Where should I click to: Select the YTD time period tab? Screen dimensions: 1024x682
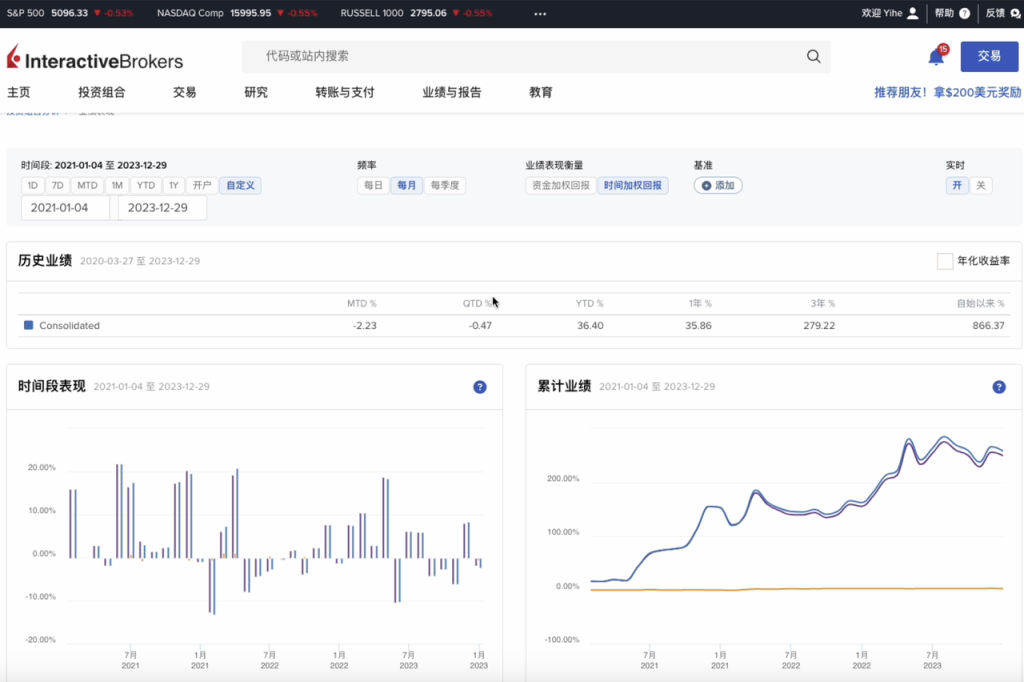coord(147,185)
